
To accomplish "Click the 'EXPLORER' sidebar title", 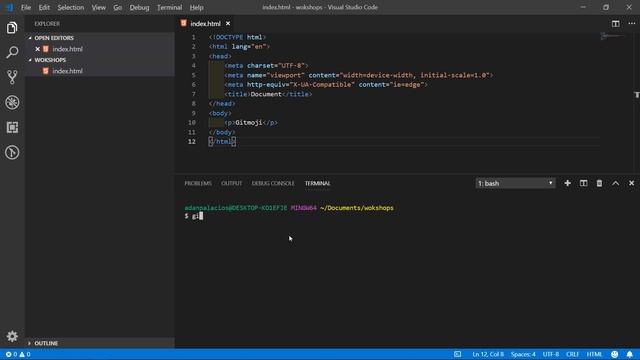I will (x=47, y=24).
